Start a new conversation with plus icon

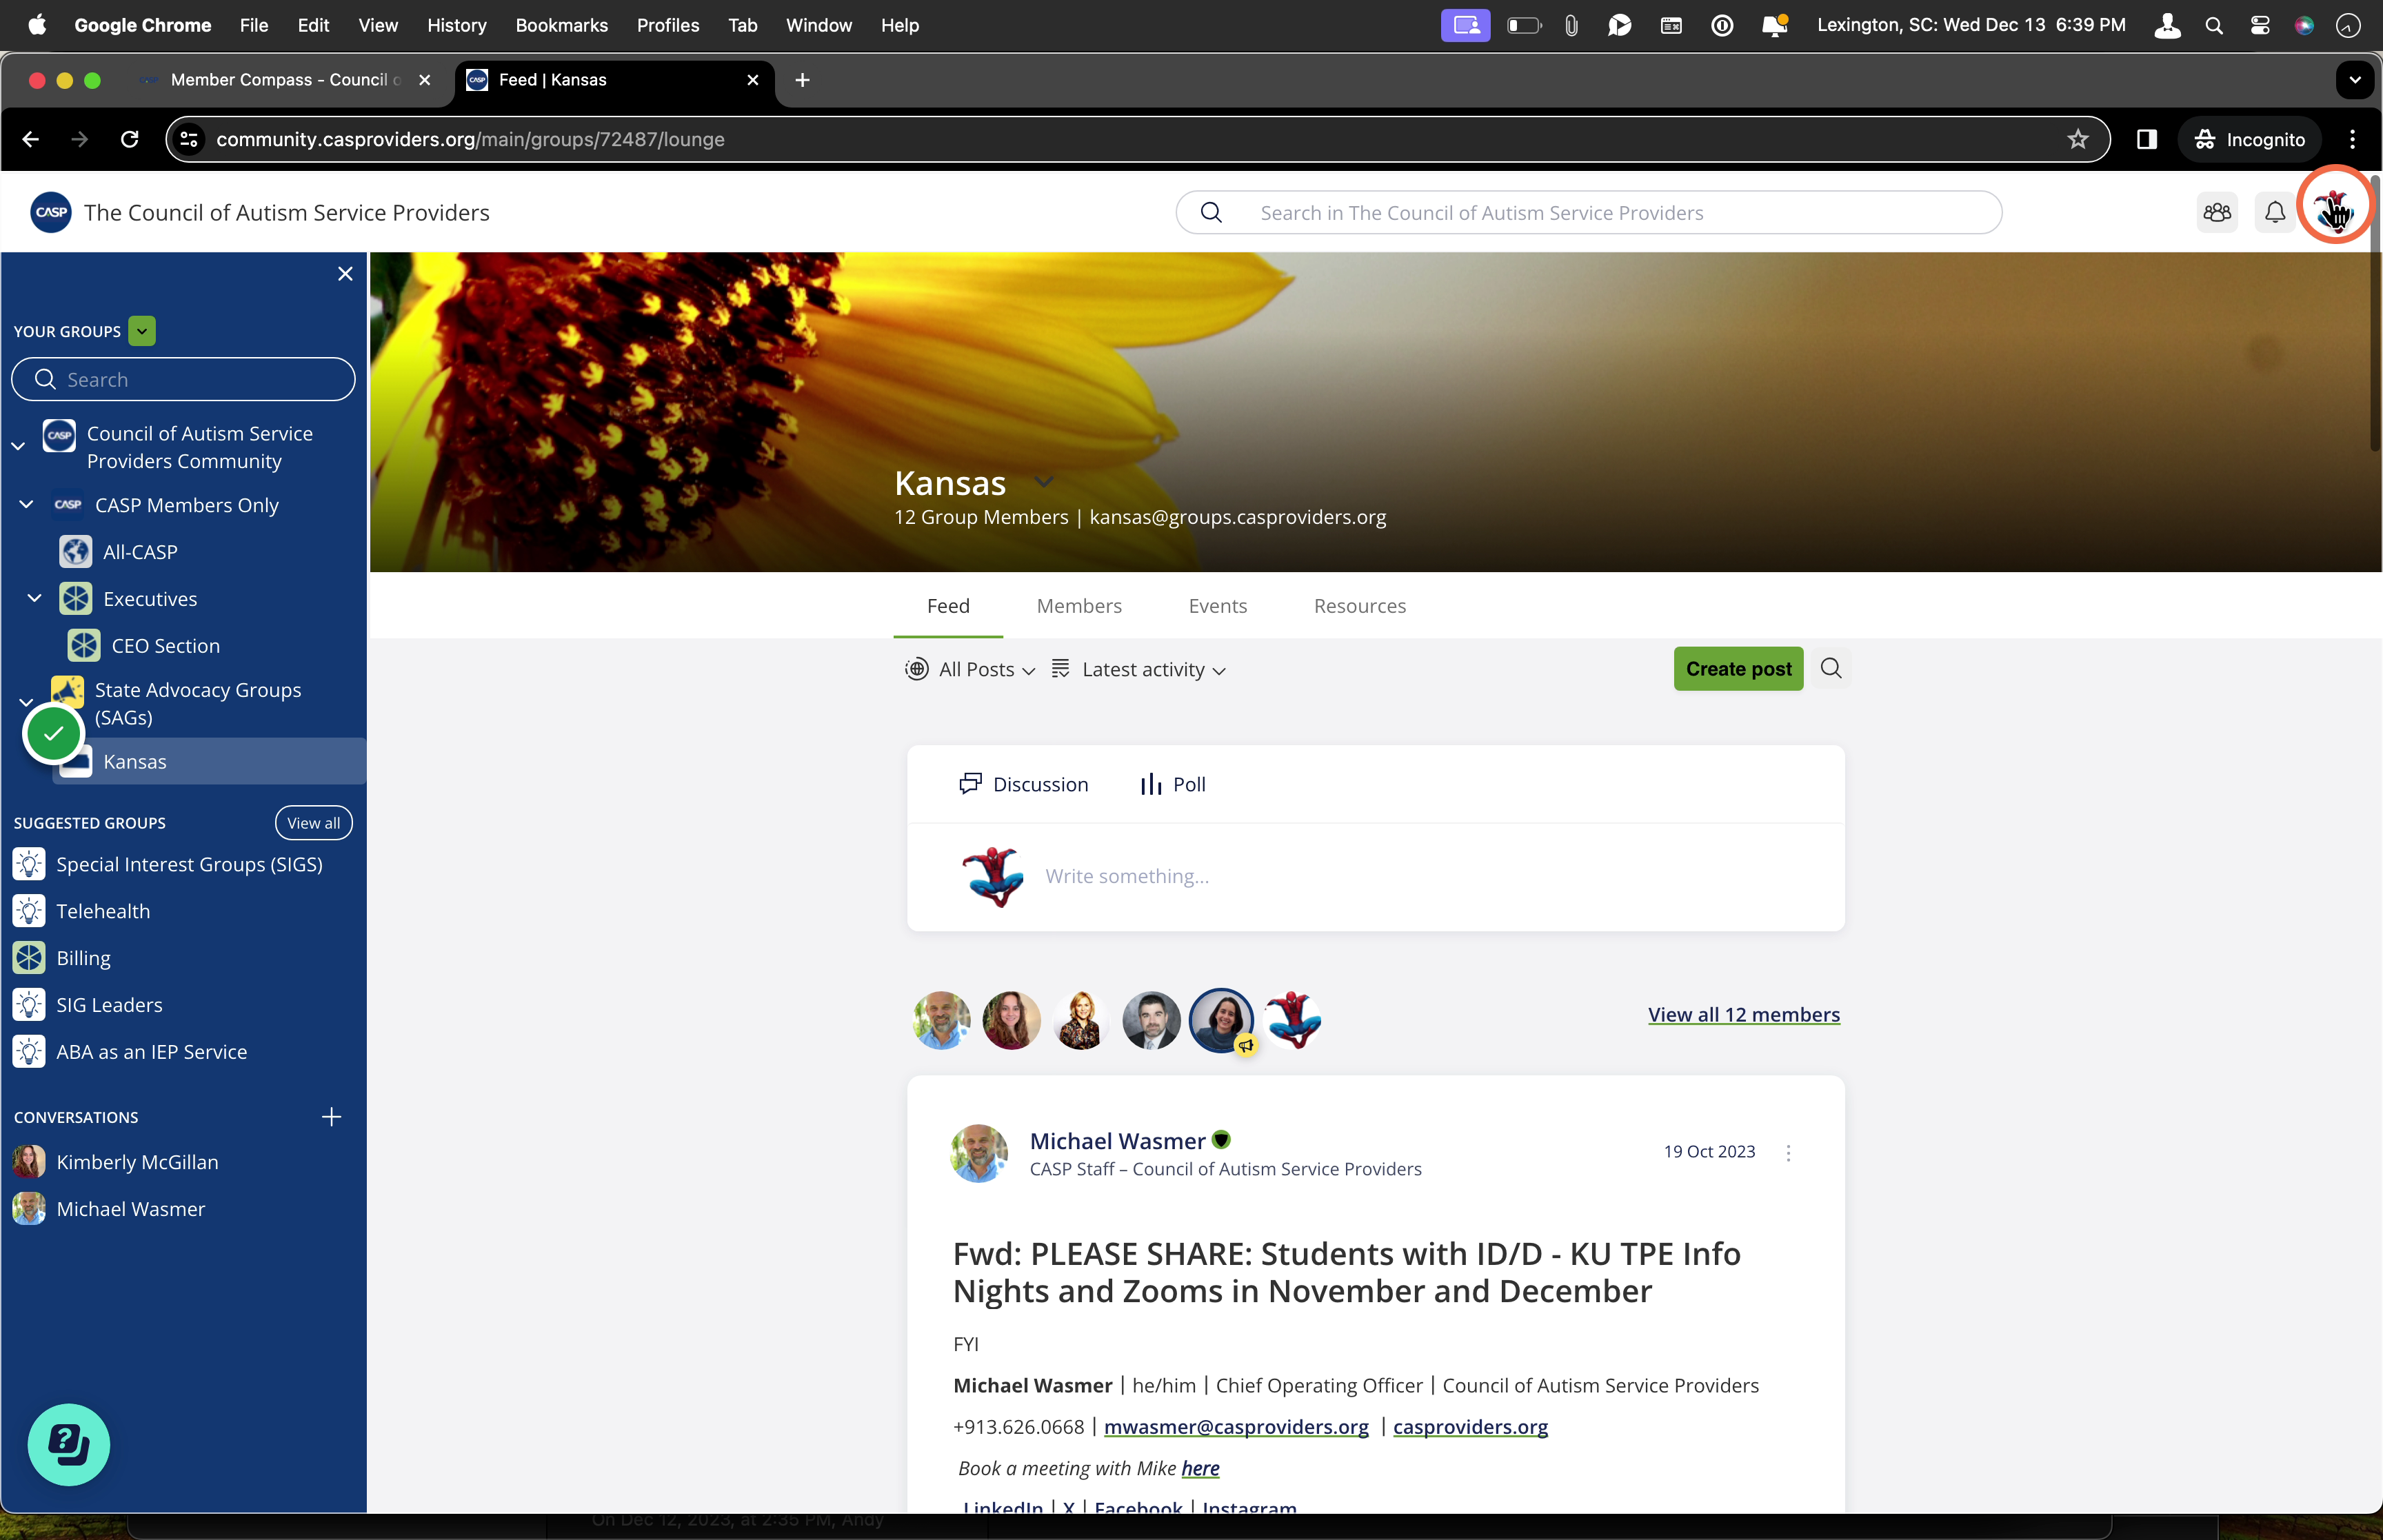click(x=331, y=1116)
